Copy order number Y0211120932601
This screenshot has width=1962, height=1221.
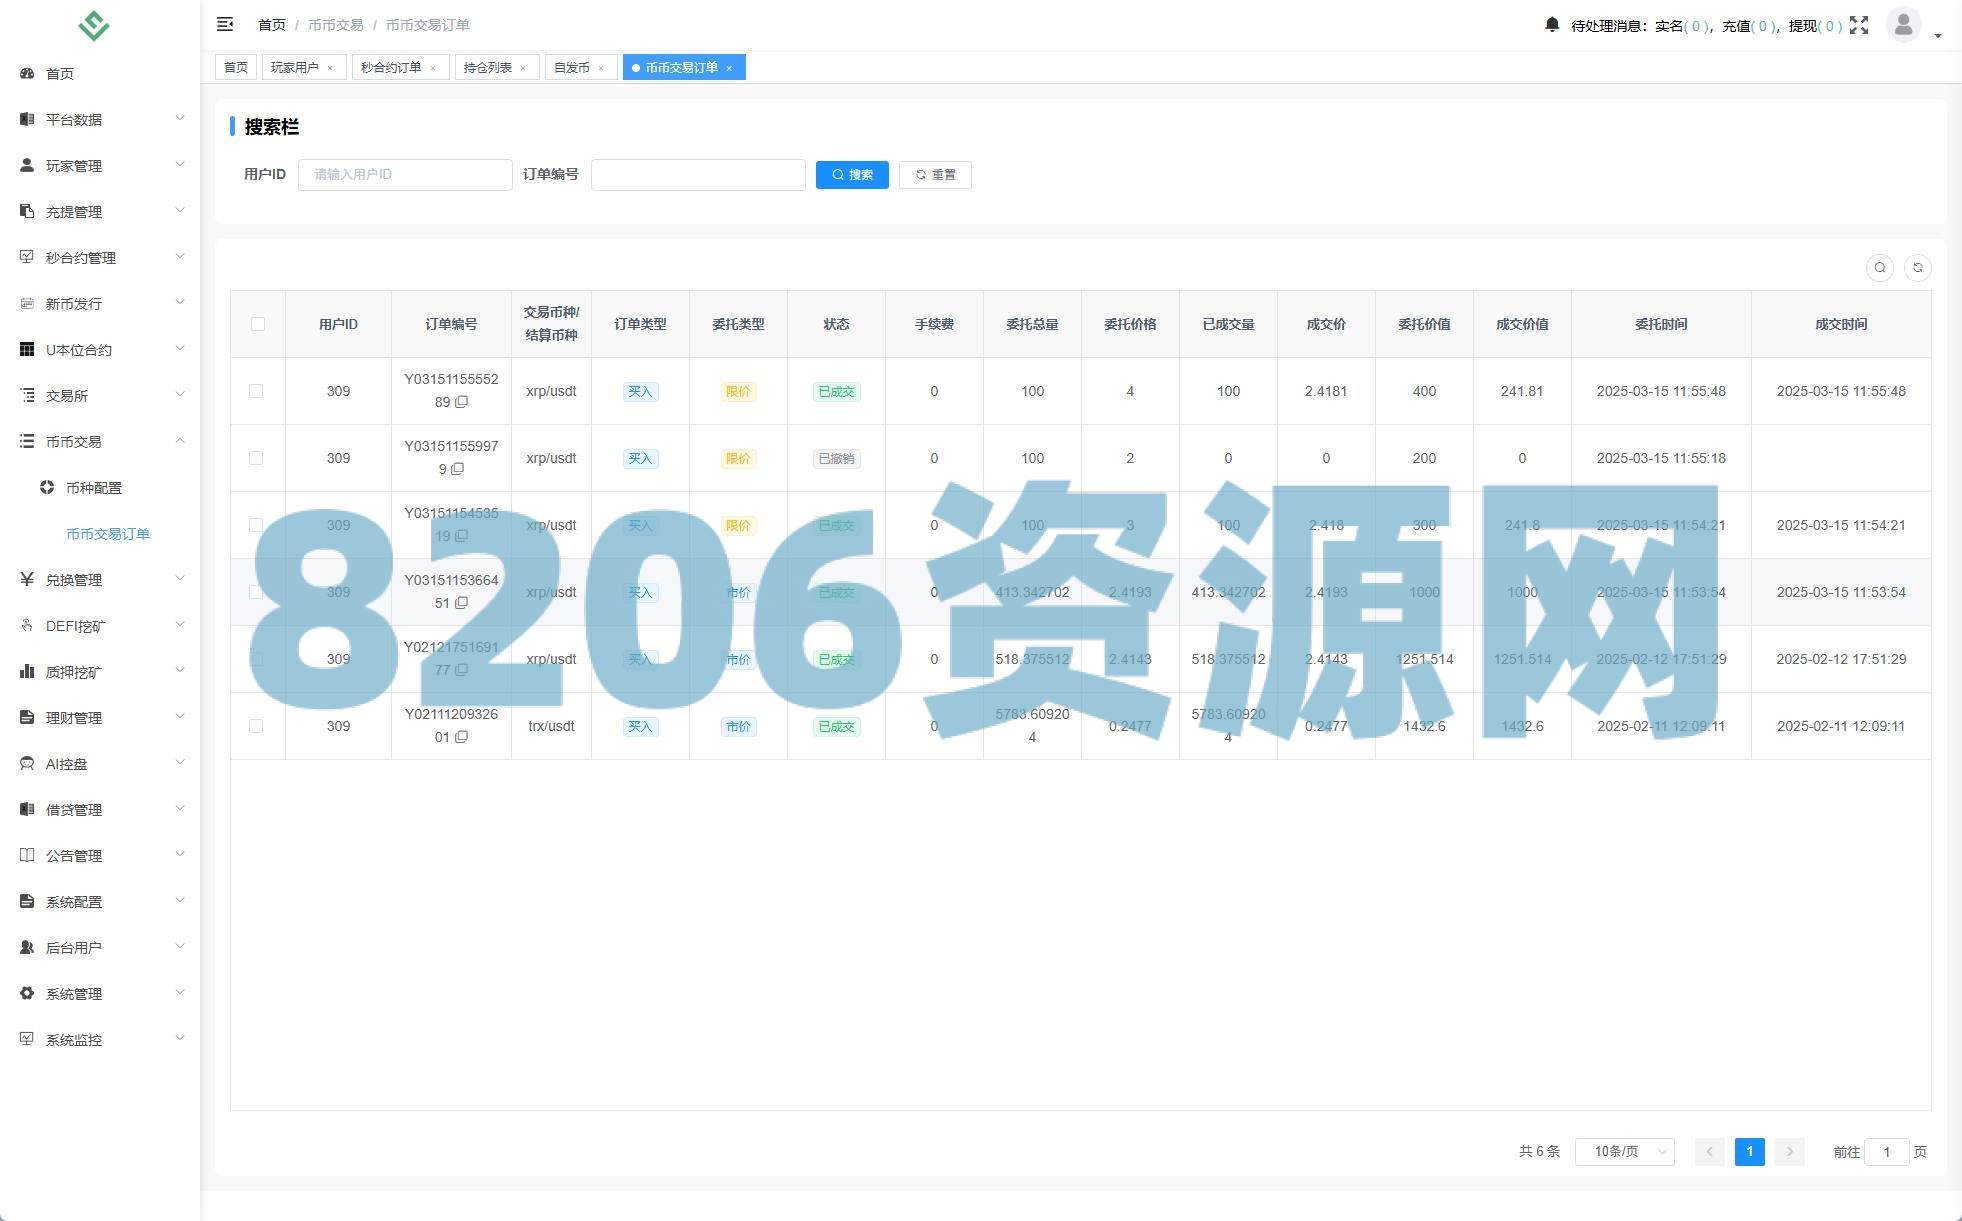coord(462,737)
